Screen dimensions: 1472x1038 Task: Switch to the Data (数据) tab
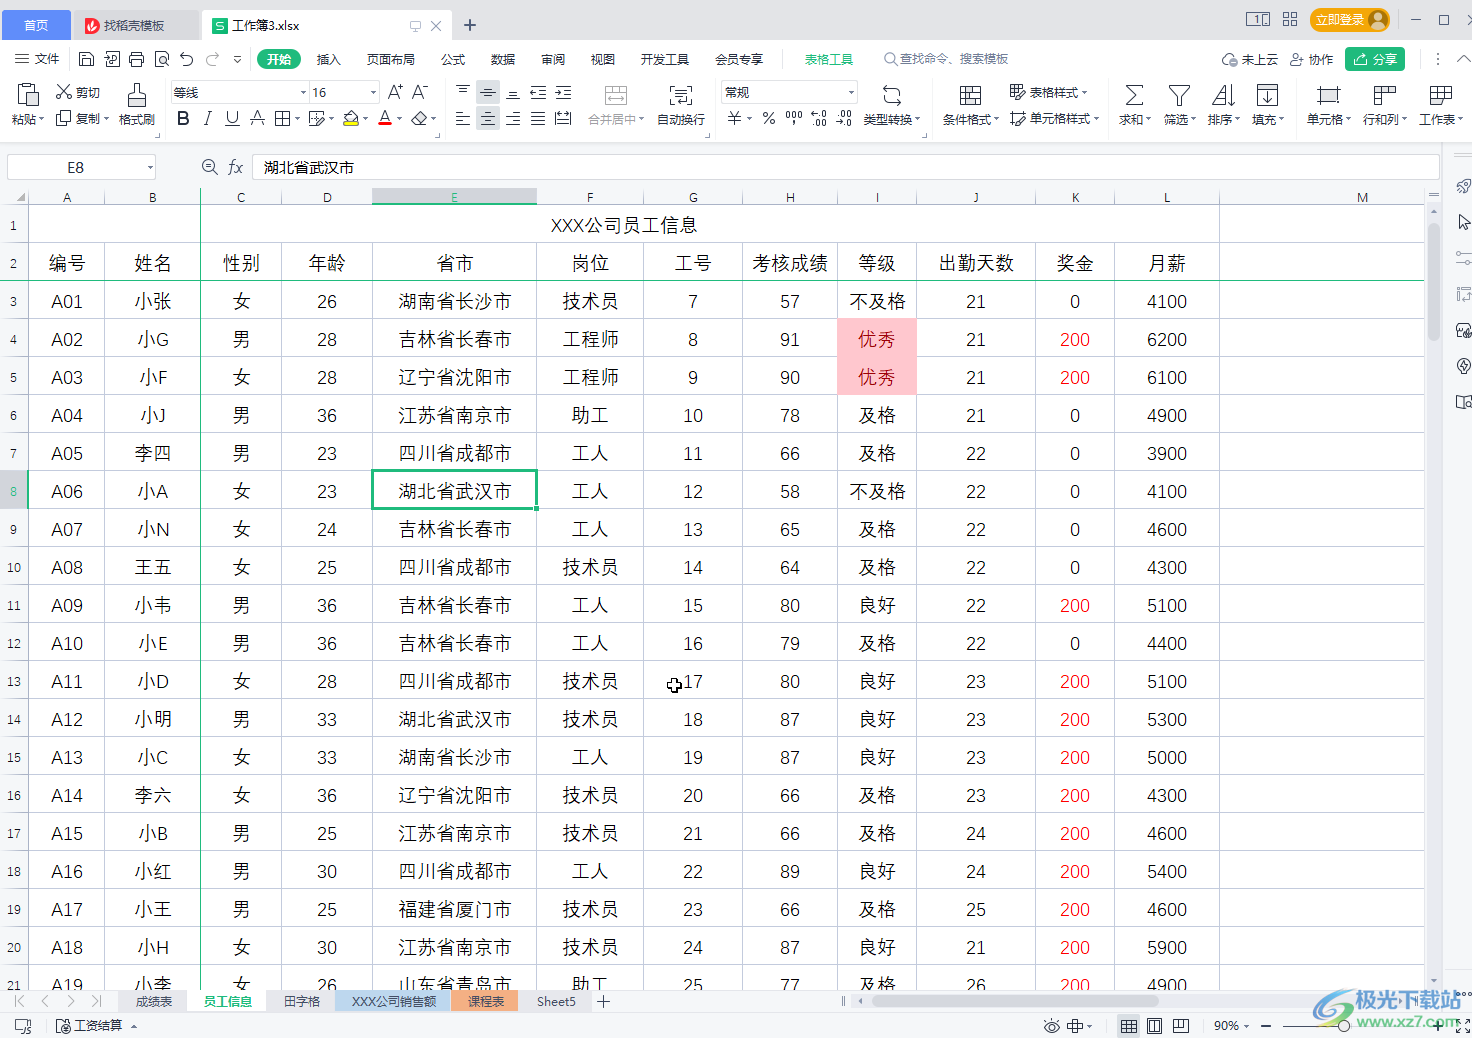click(503, 59)
